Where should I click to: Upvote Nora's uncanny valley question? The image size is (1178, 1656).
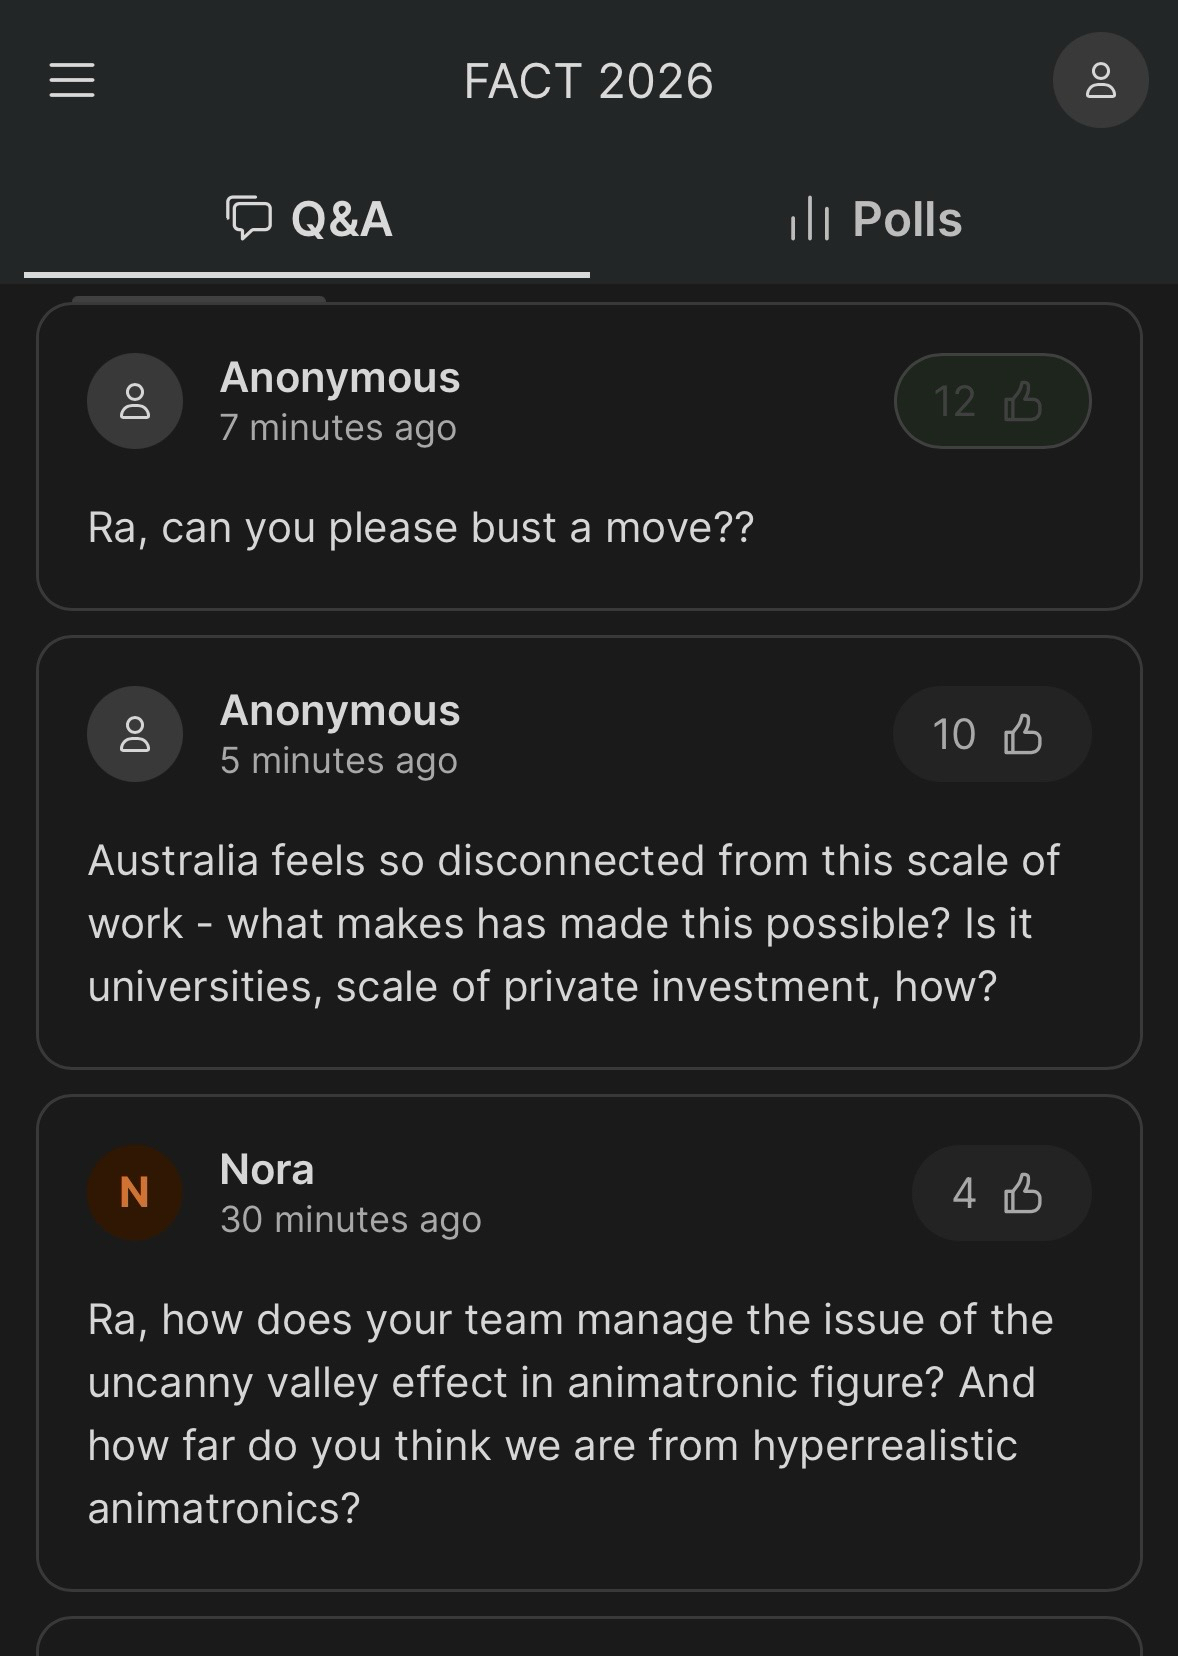click(1001, 1193)
